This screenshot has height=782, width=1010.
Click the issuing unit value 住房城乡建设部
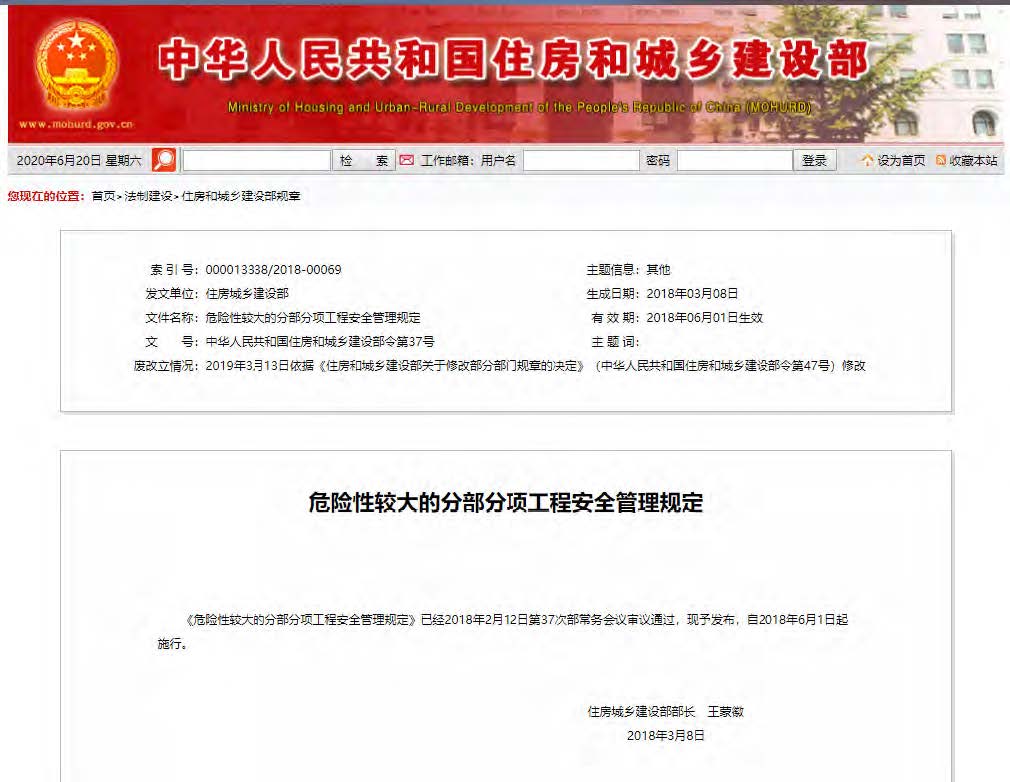click(247, 294)
